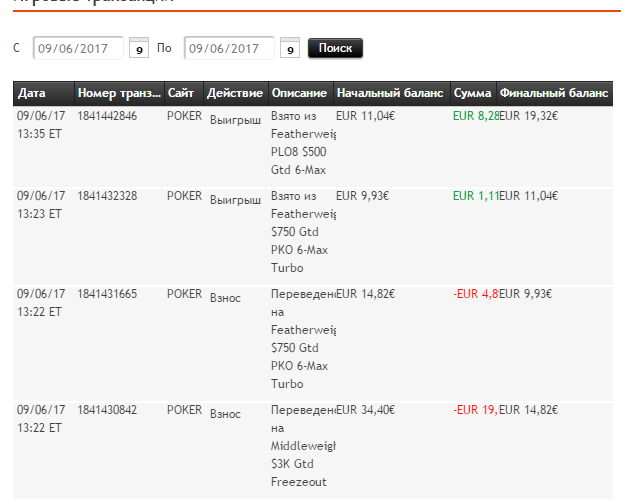The height and width of the screenshot is (501, 624).
Task: Sort by the Сайт column header
Action: [x=183, y=93]
